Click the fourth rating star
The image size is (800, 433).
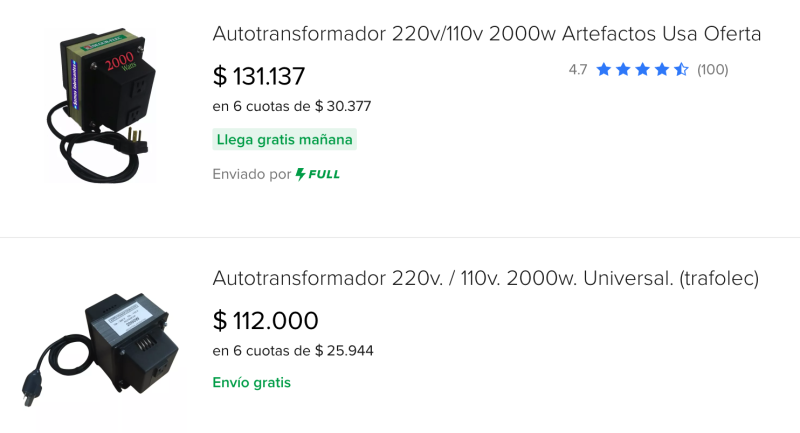point(661,70)
